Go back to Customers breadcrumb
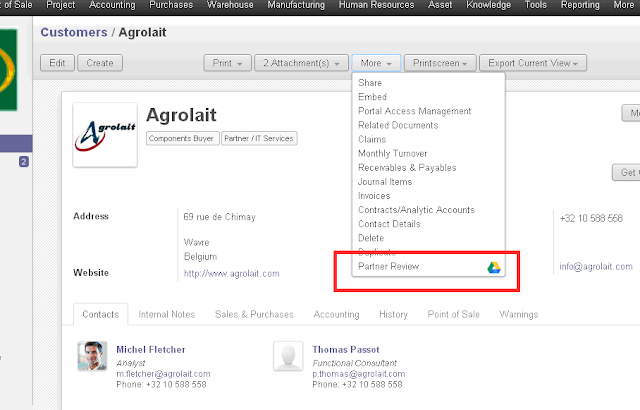Viewport: 640px width, 410px height. (74, 32)
